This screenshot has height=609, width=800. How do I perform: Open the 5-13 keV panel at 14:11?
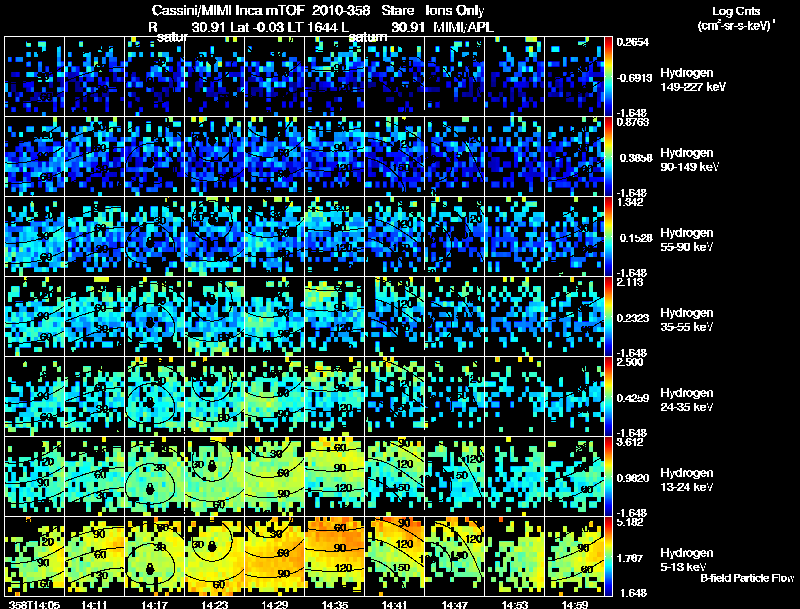[94, 556]
